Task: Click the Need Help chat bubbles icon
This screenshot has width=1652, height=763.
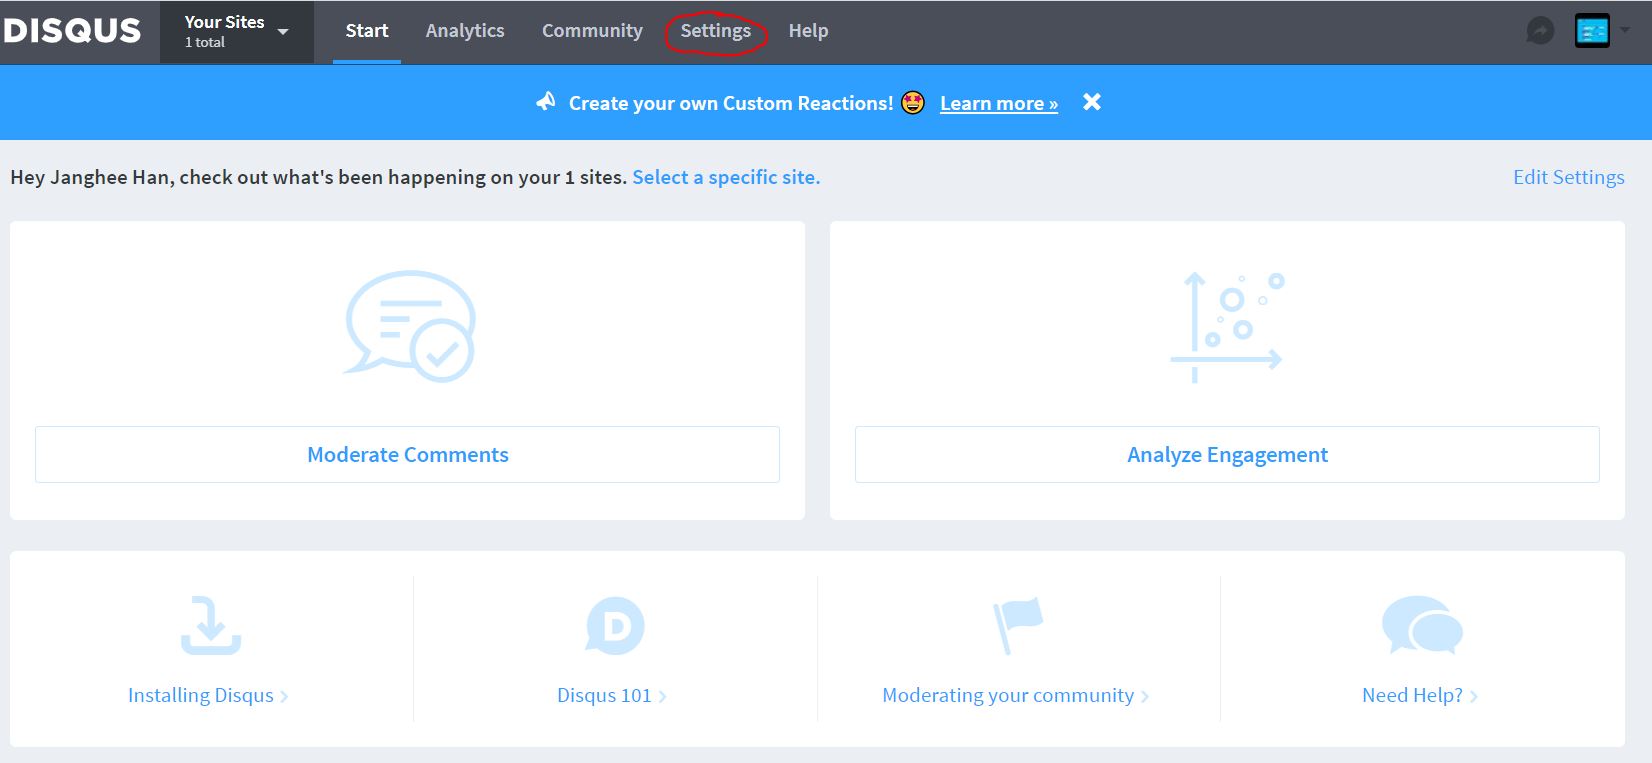Action: click(1421, 626)
